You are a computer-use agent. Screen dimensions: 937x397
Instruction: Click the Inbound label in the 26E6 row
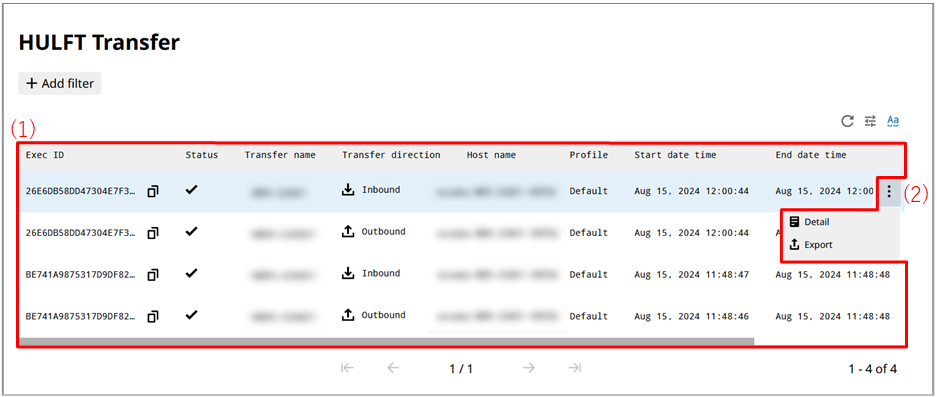click(x=381, y=190)
